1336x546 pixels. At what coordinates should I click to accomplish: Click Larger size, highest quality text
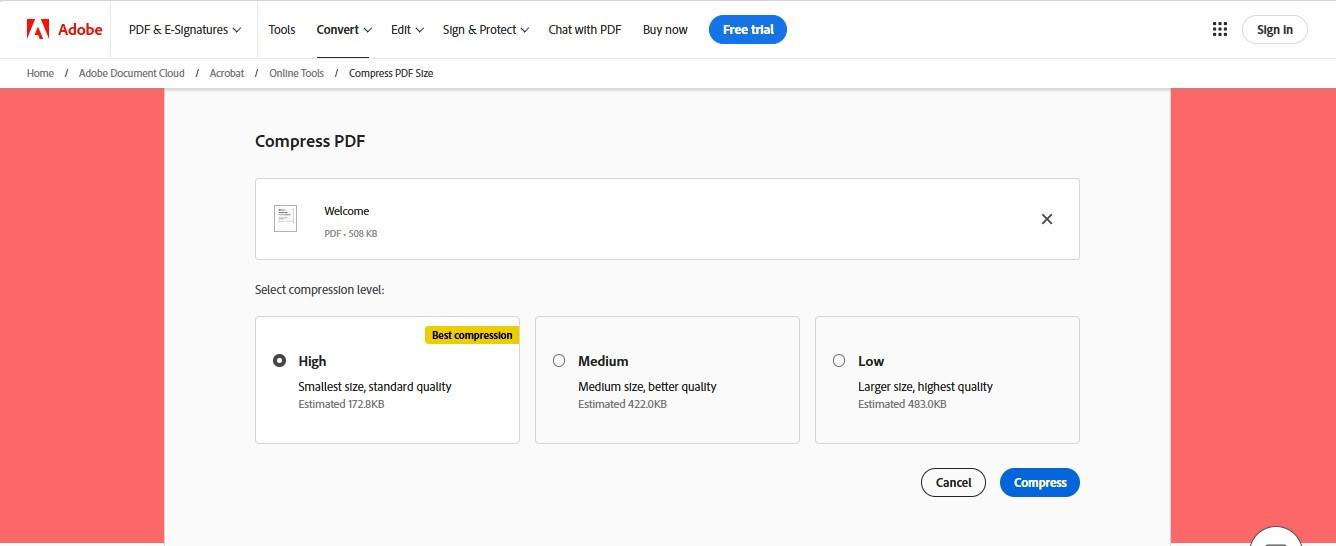[x=925, y=386]
